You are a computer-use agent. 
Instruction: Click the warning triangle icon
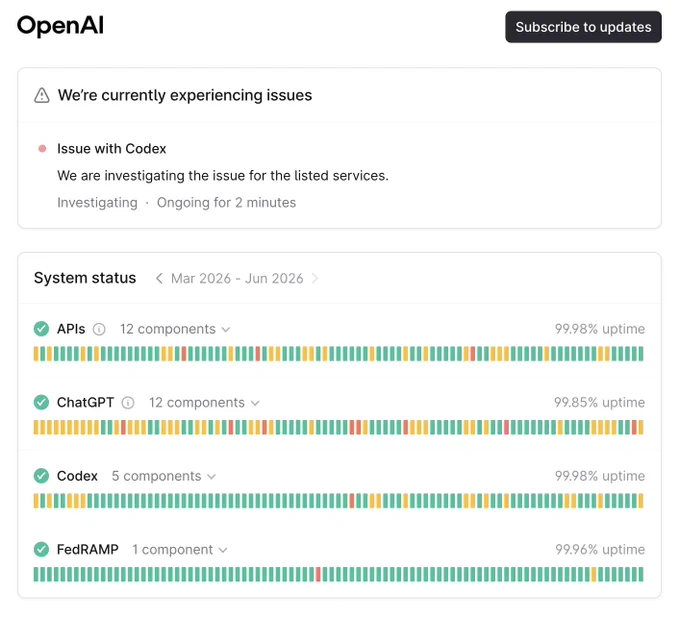tap(42, 95)
